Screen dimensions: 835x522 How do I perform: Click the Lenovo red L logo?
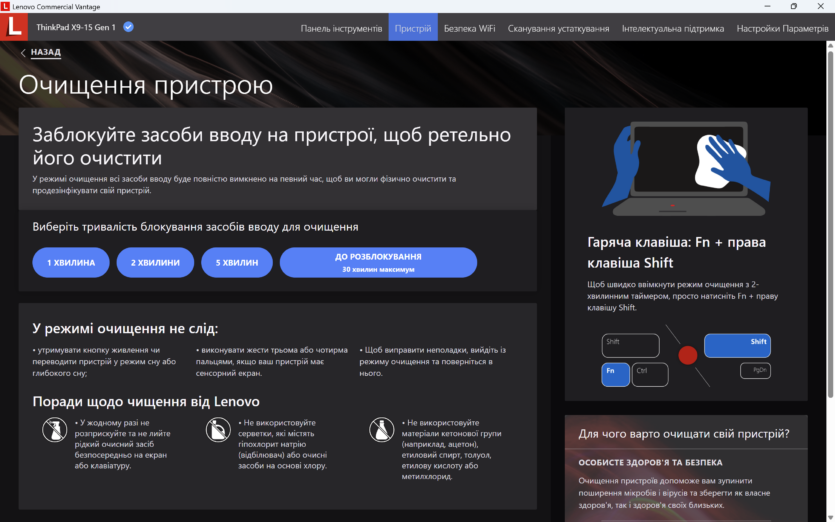[x=14, y=27]
